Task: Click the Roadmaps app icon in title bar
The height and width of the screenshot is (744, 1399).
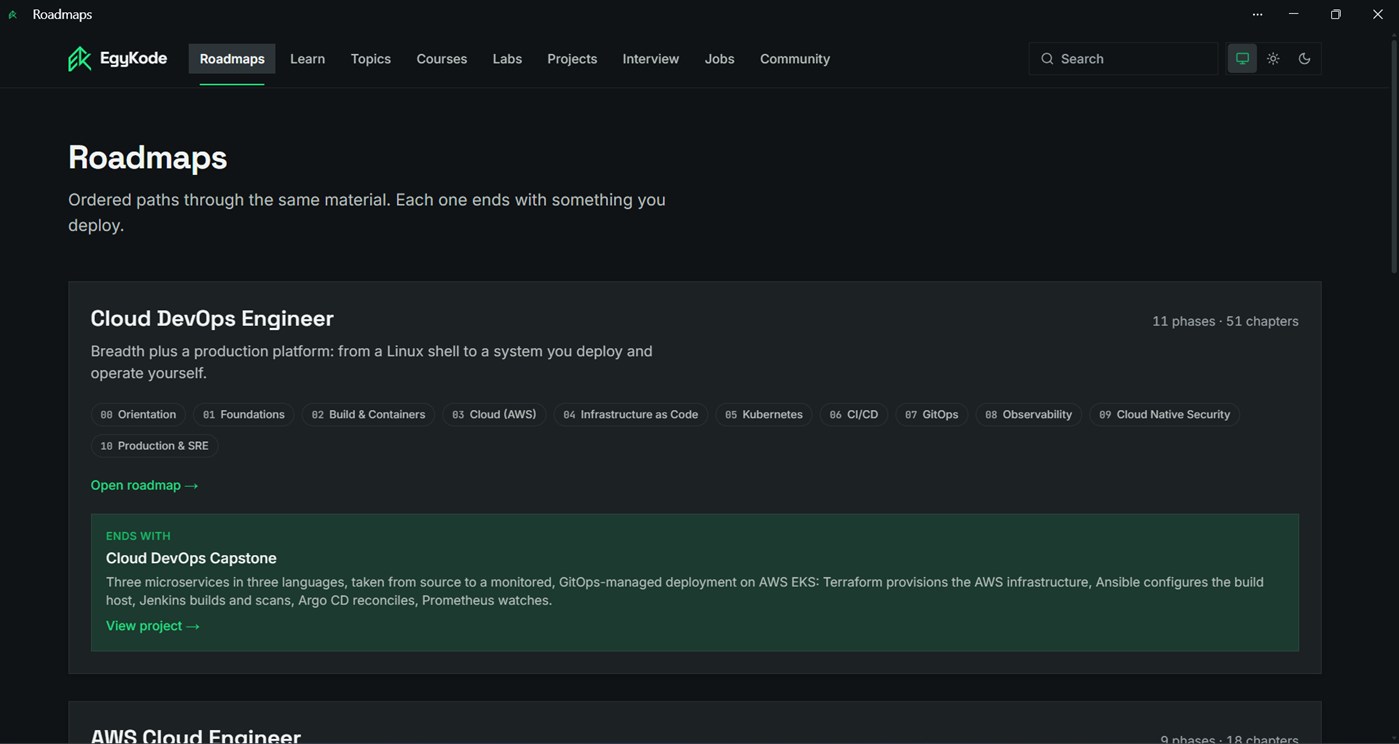Action: point(13,15)
